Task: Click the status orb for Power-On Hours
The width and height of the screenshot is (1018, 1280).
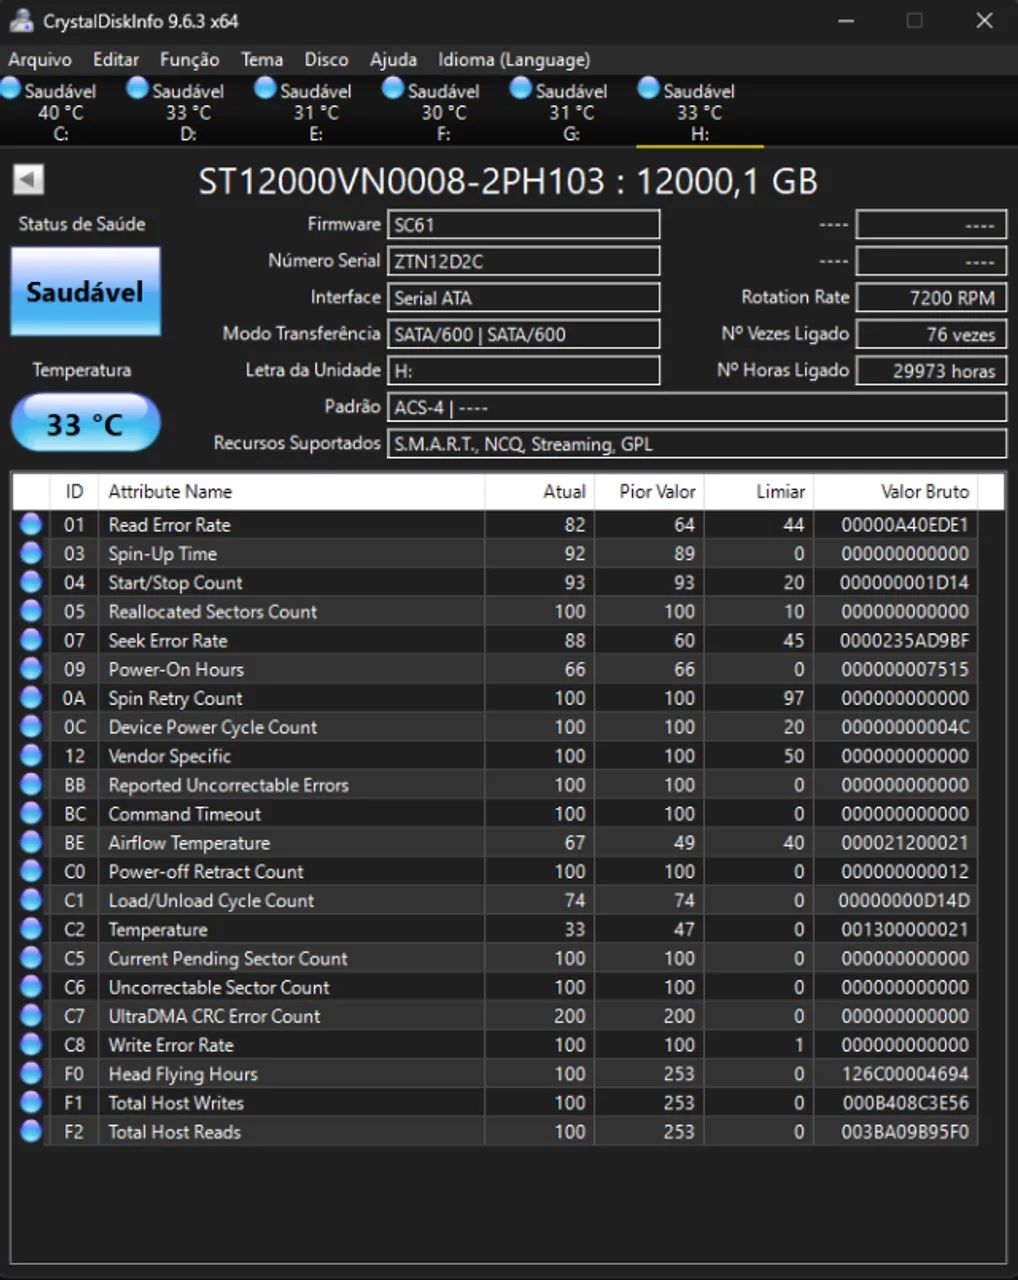Action: pos(31,669)
